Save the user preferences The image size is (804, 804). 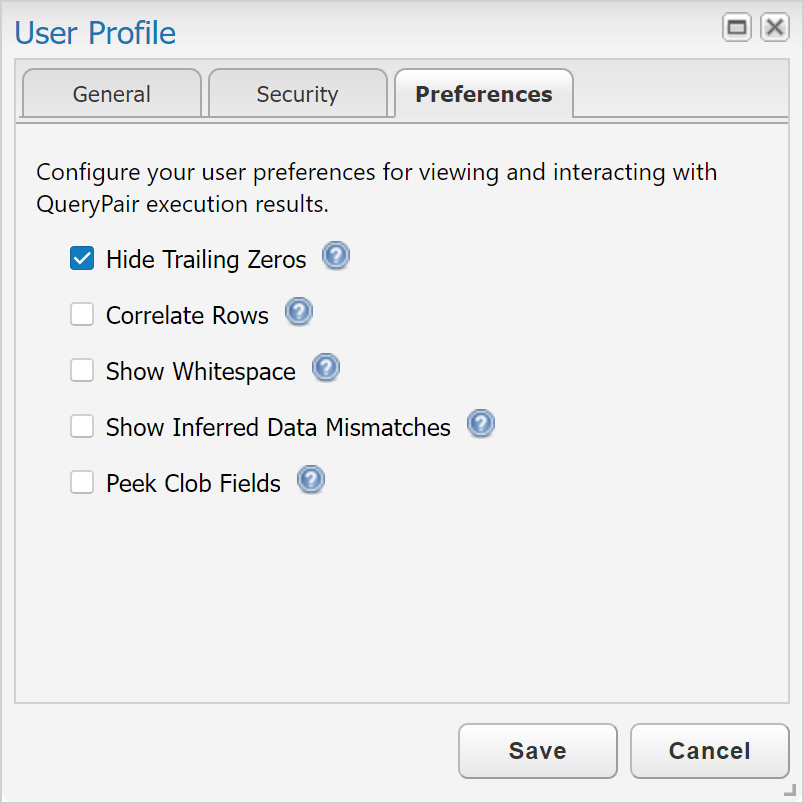537,751
